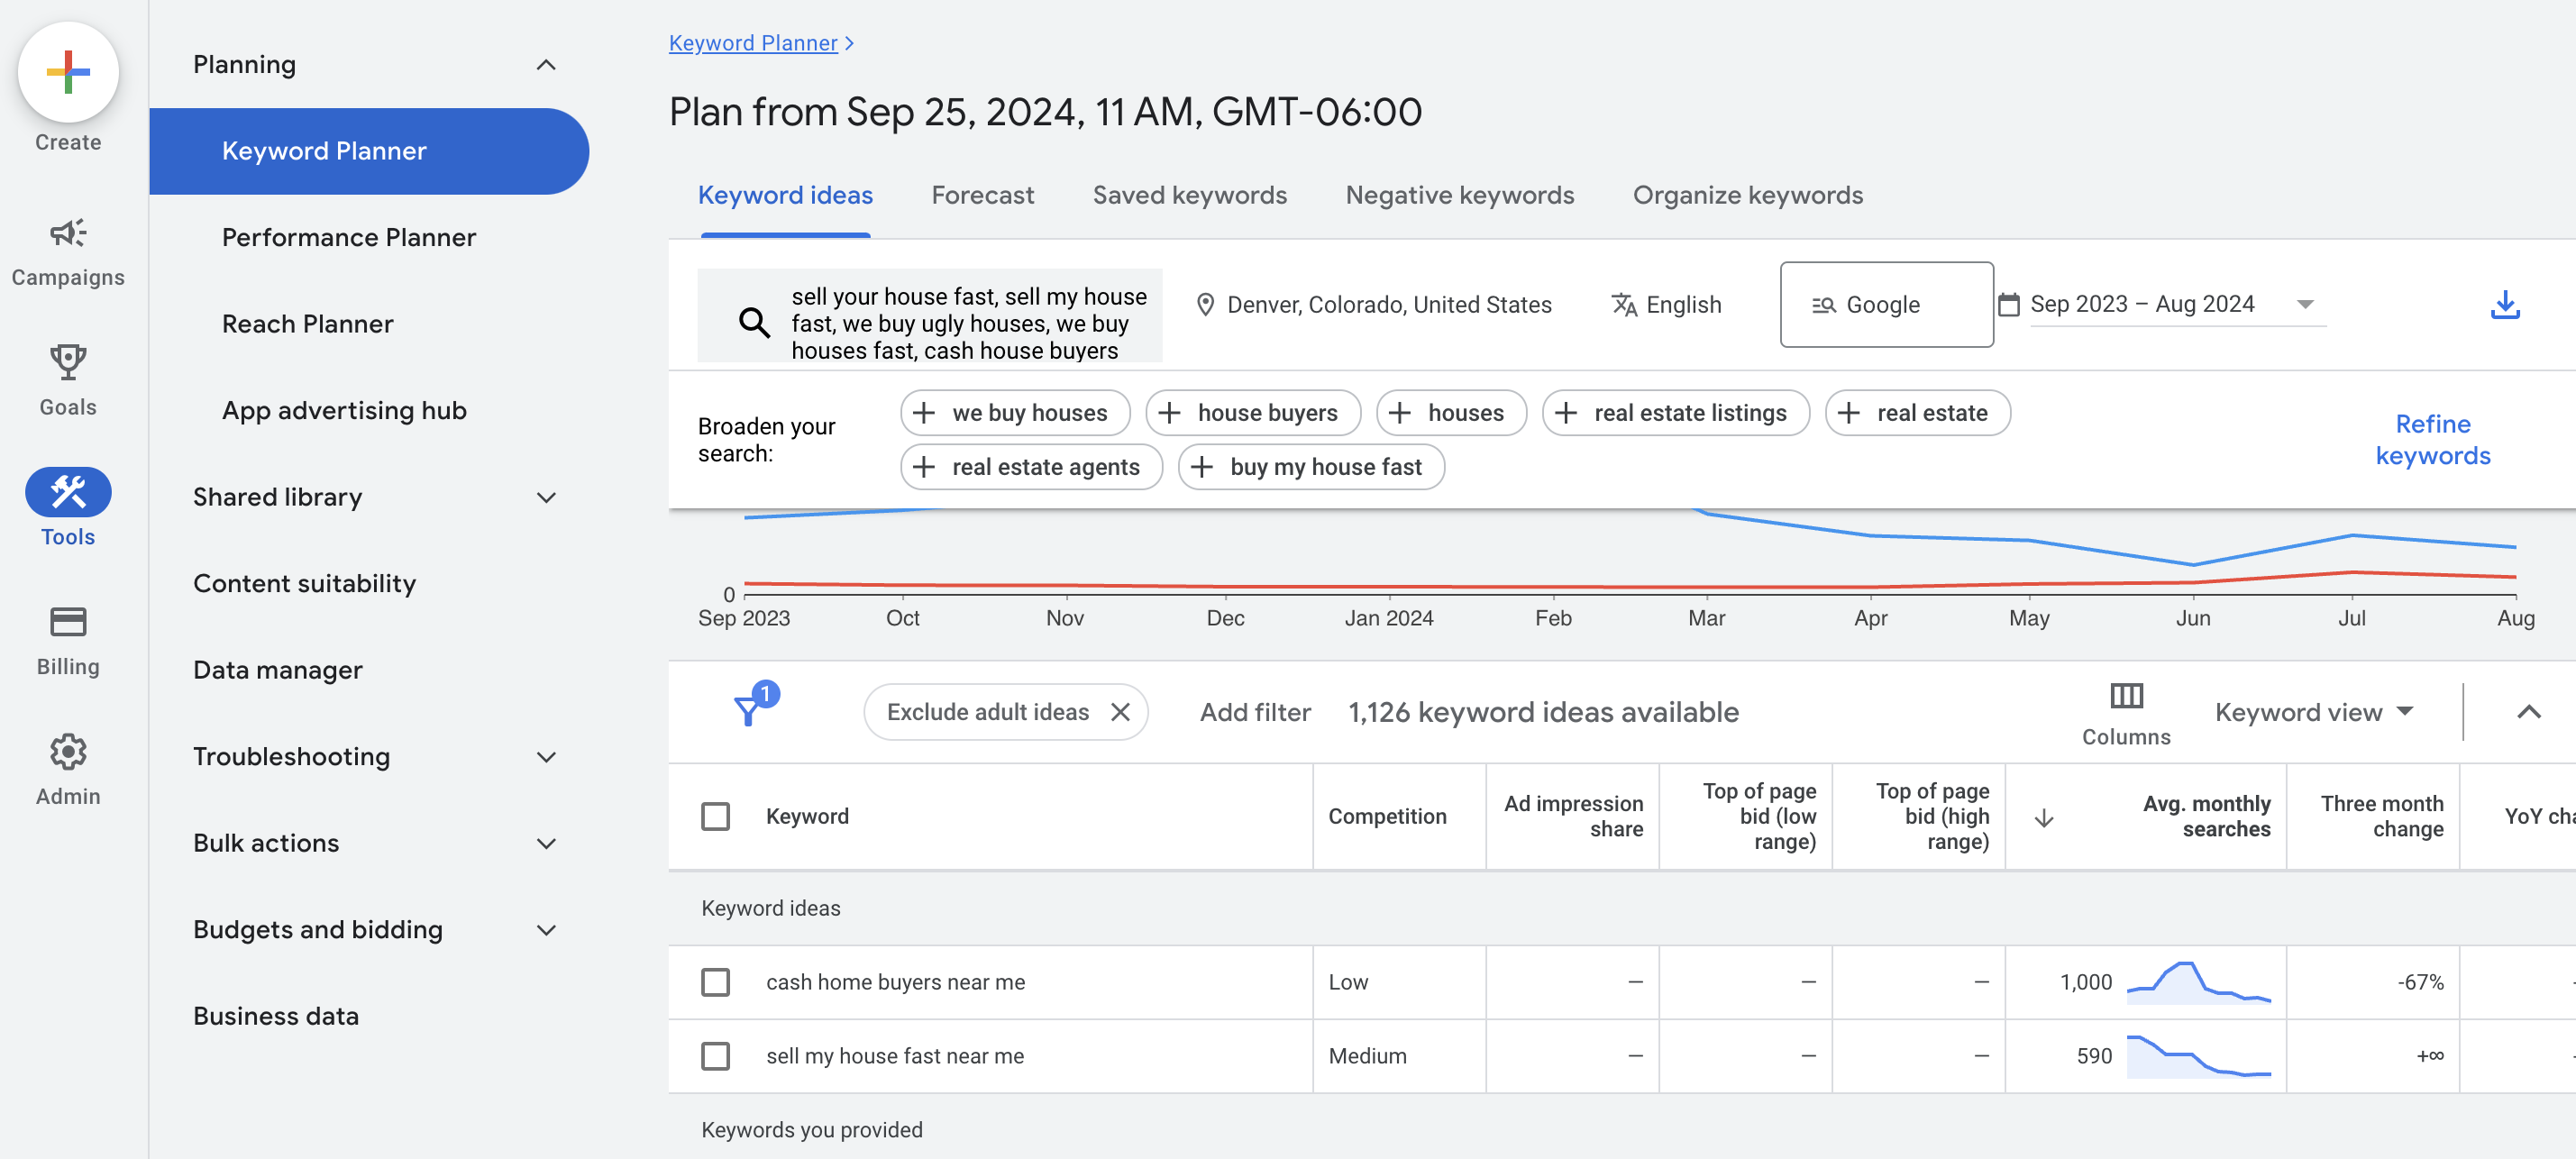The width and height of the screenshot is (2576, 1159).
Task: Click the location pin icon for Denver
Action: pyautogui.click(x=1205, y=305)
